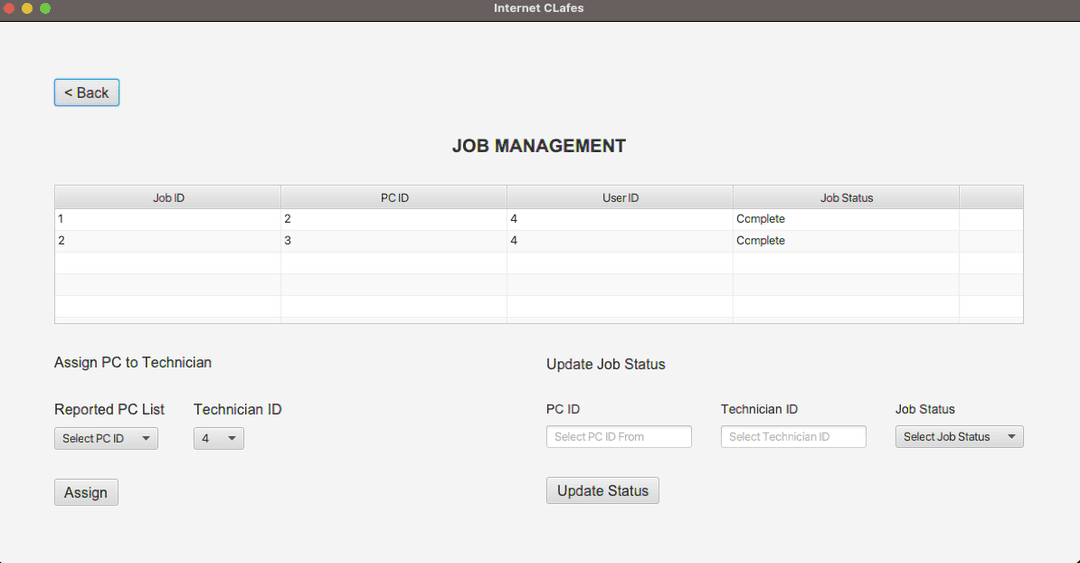1080x563 pixels.
Task: Open the Select PC ID dropdown
Action: [105, 438]
